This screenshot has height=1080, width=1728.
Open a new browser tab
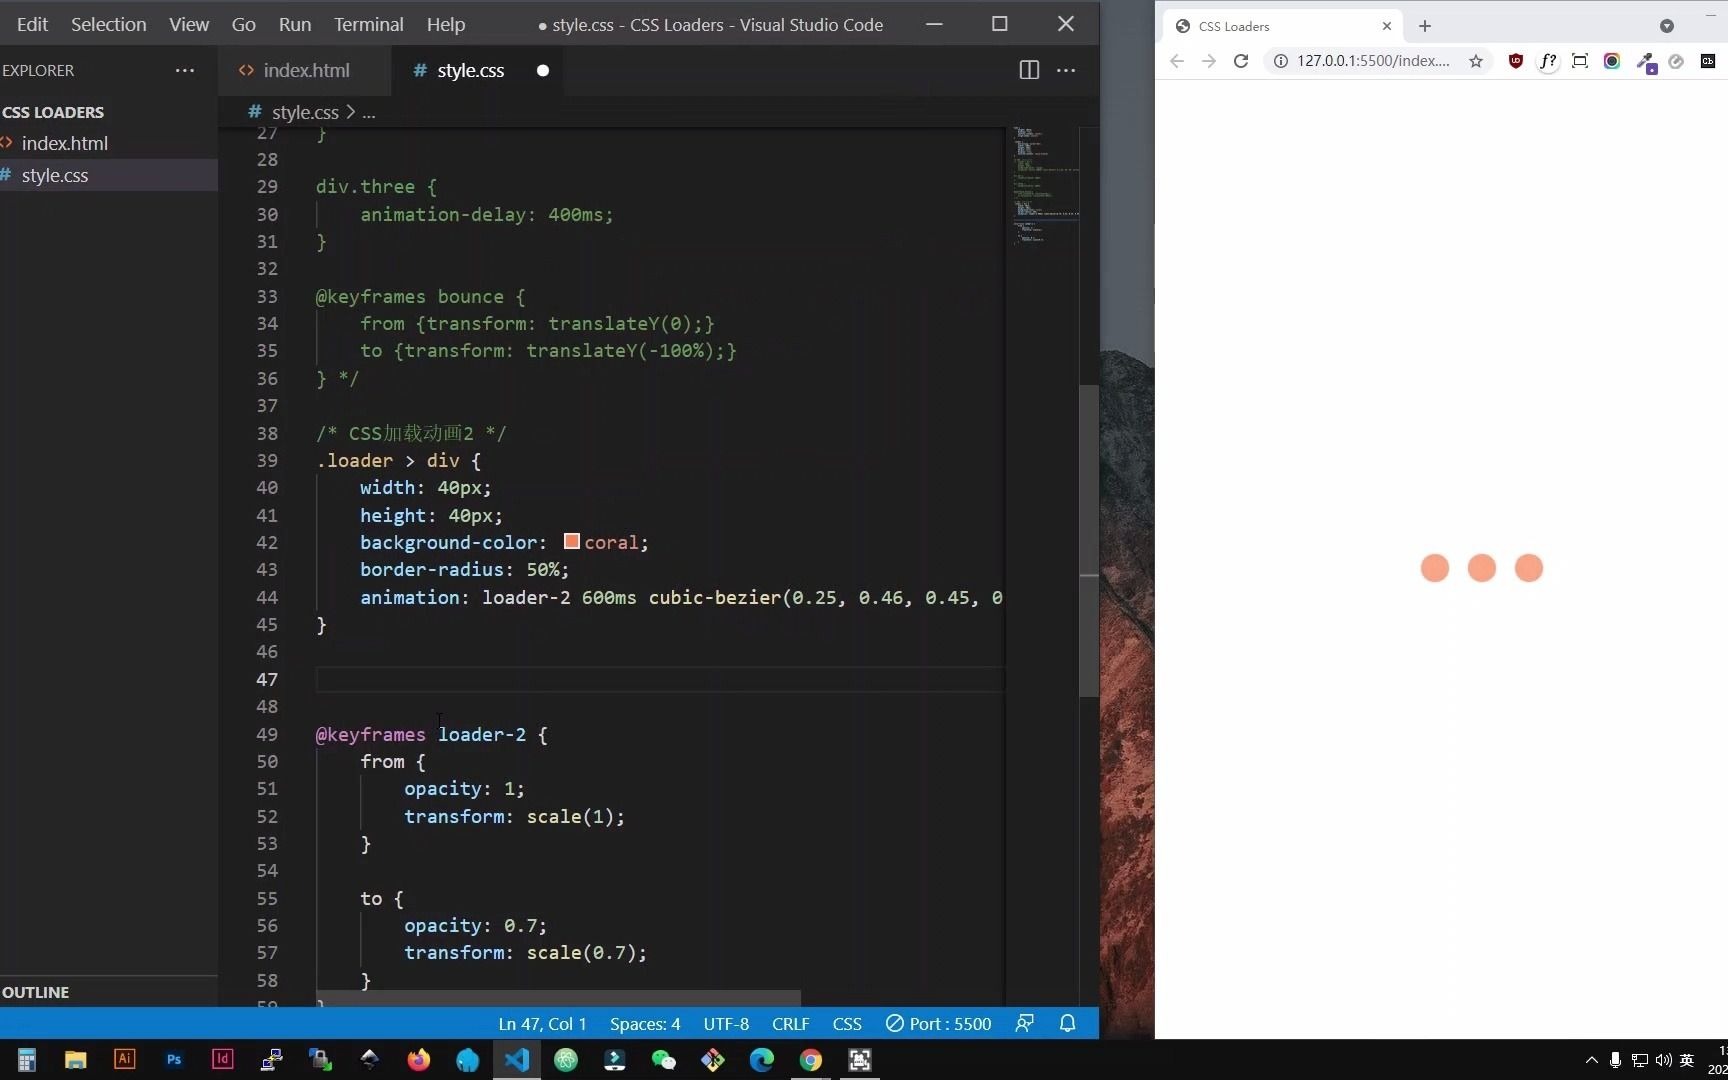click(x=1424, y=26)
